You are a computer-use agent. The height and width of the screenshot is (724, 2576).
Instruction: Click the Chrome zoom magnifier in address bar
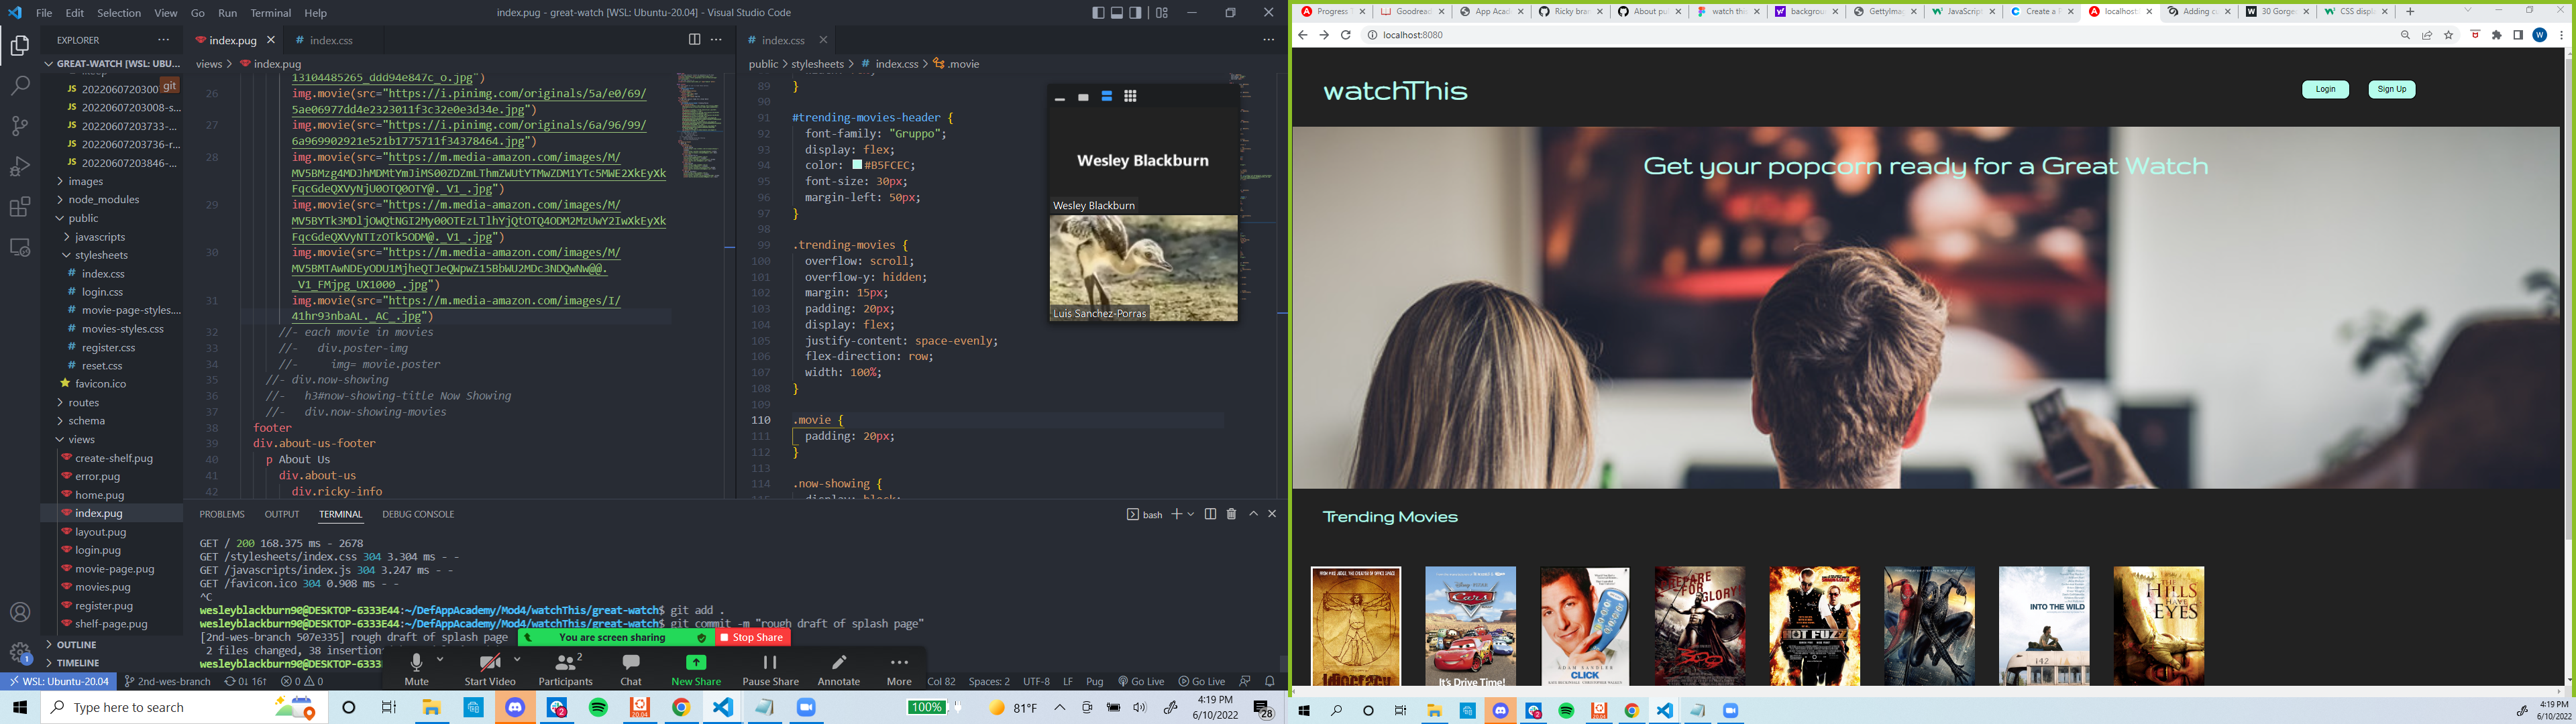coord(2405,35)
